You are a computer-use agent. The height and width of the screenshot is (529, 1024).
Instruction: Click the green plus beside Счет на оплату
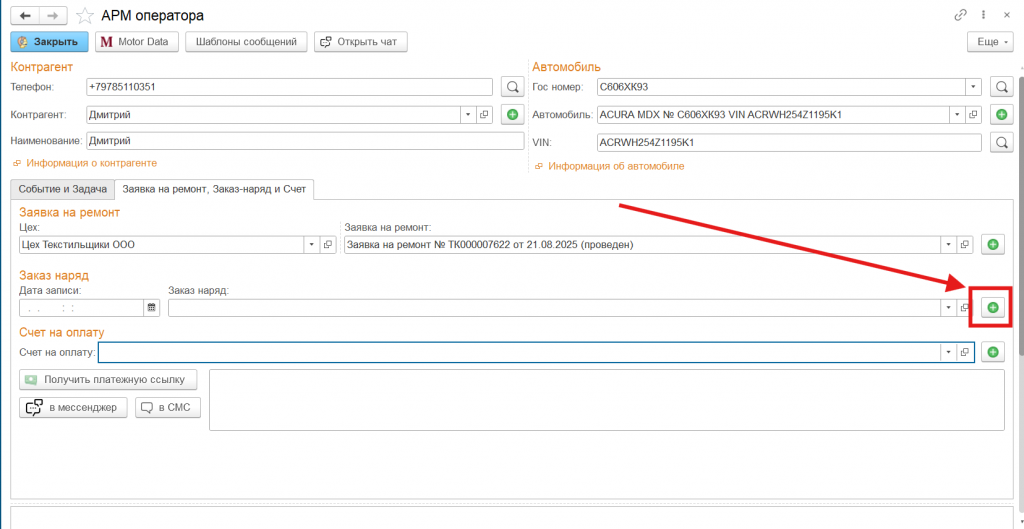point(992,352)
